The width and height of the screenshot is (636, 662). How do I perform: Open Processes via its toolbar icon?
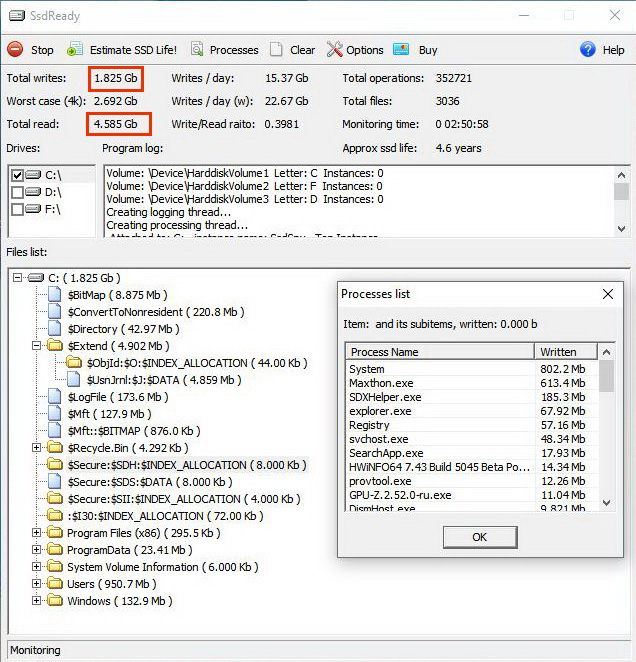pyautogui.click(x=197, y=49)
